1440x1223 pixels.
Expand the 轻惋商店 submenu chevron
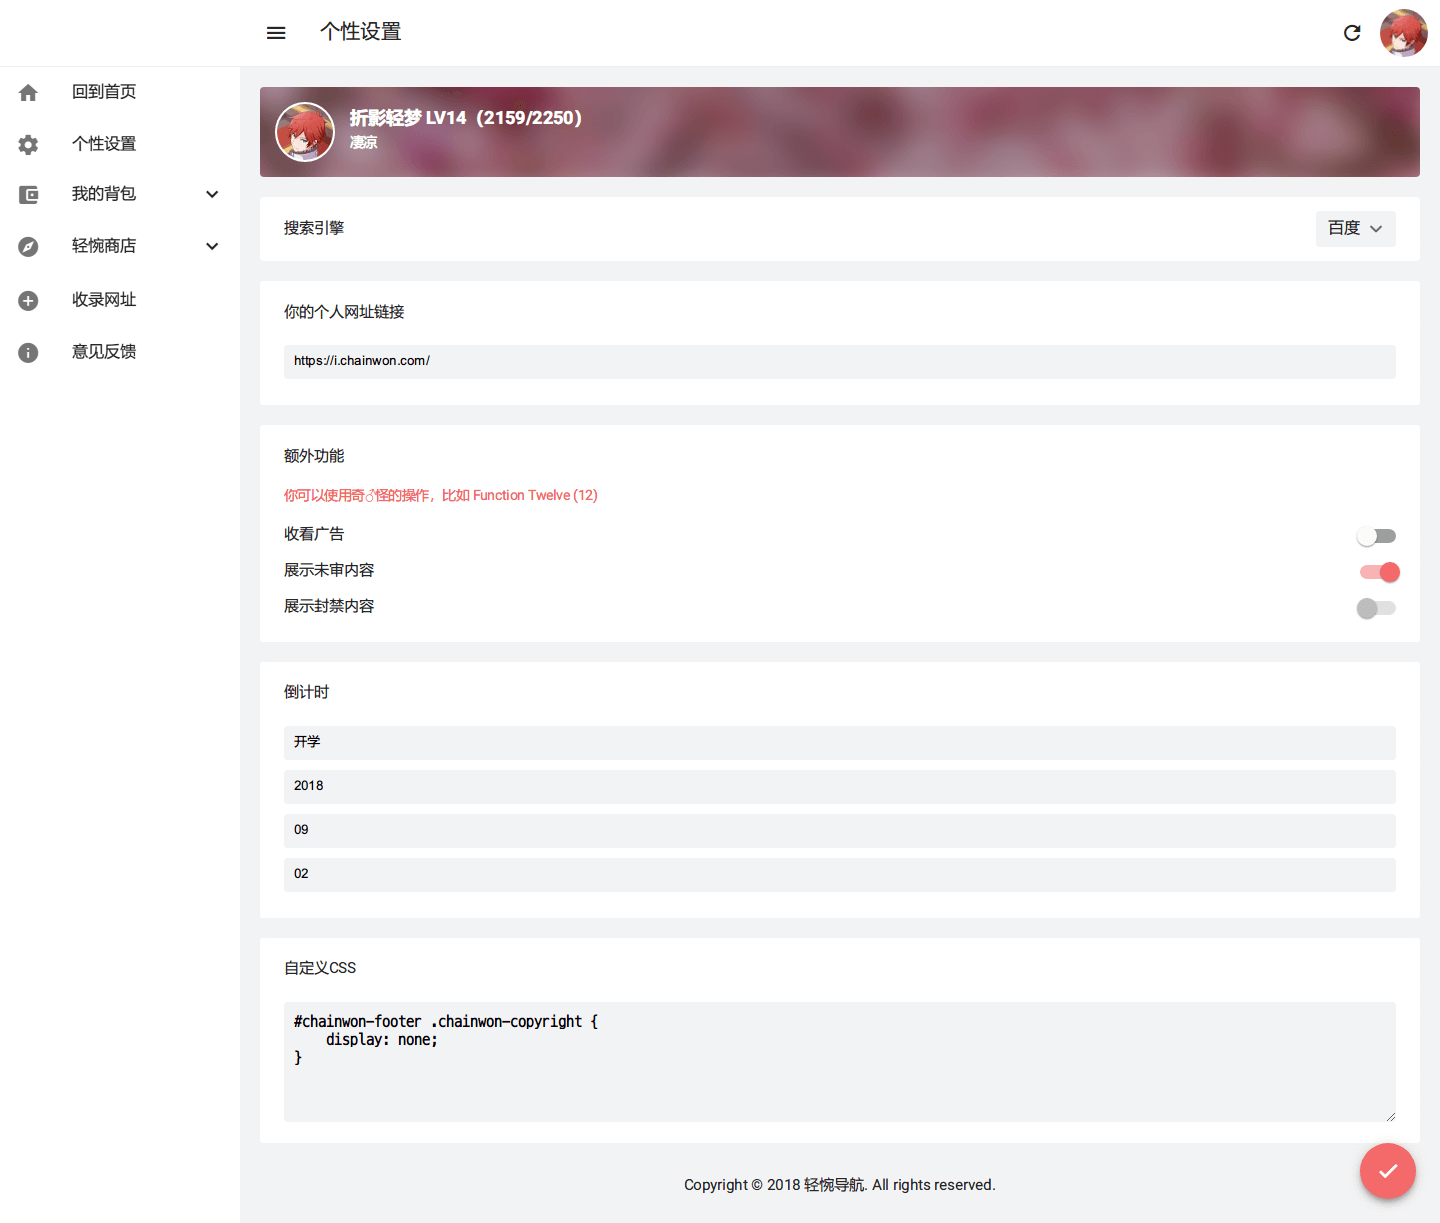click(212, 246)
